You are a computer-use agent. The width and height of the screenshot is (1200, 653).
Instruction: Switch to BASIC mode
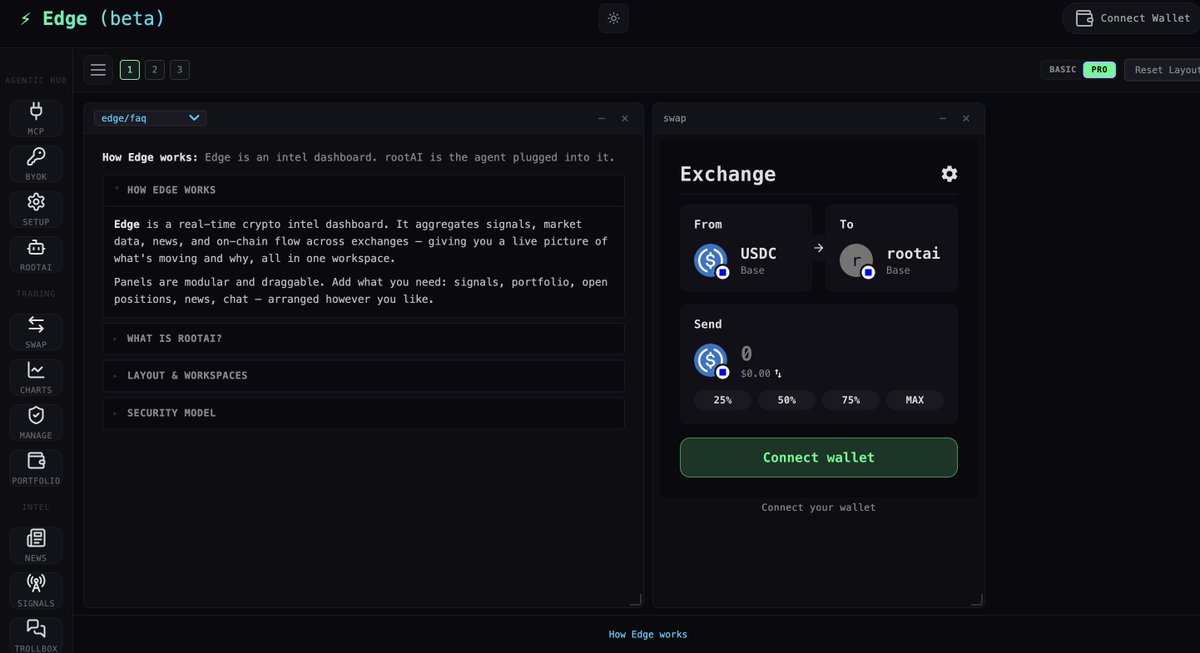(x=1062, y=70)
